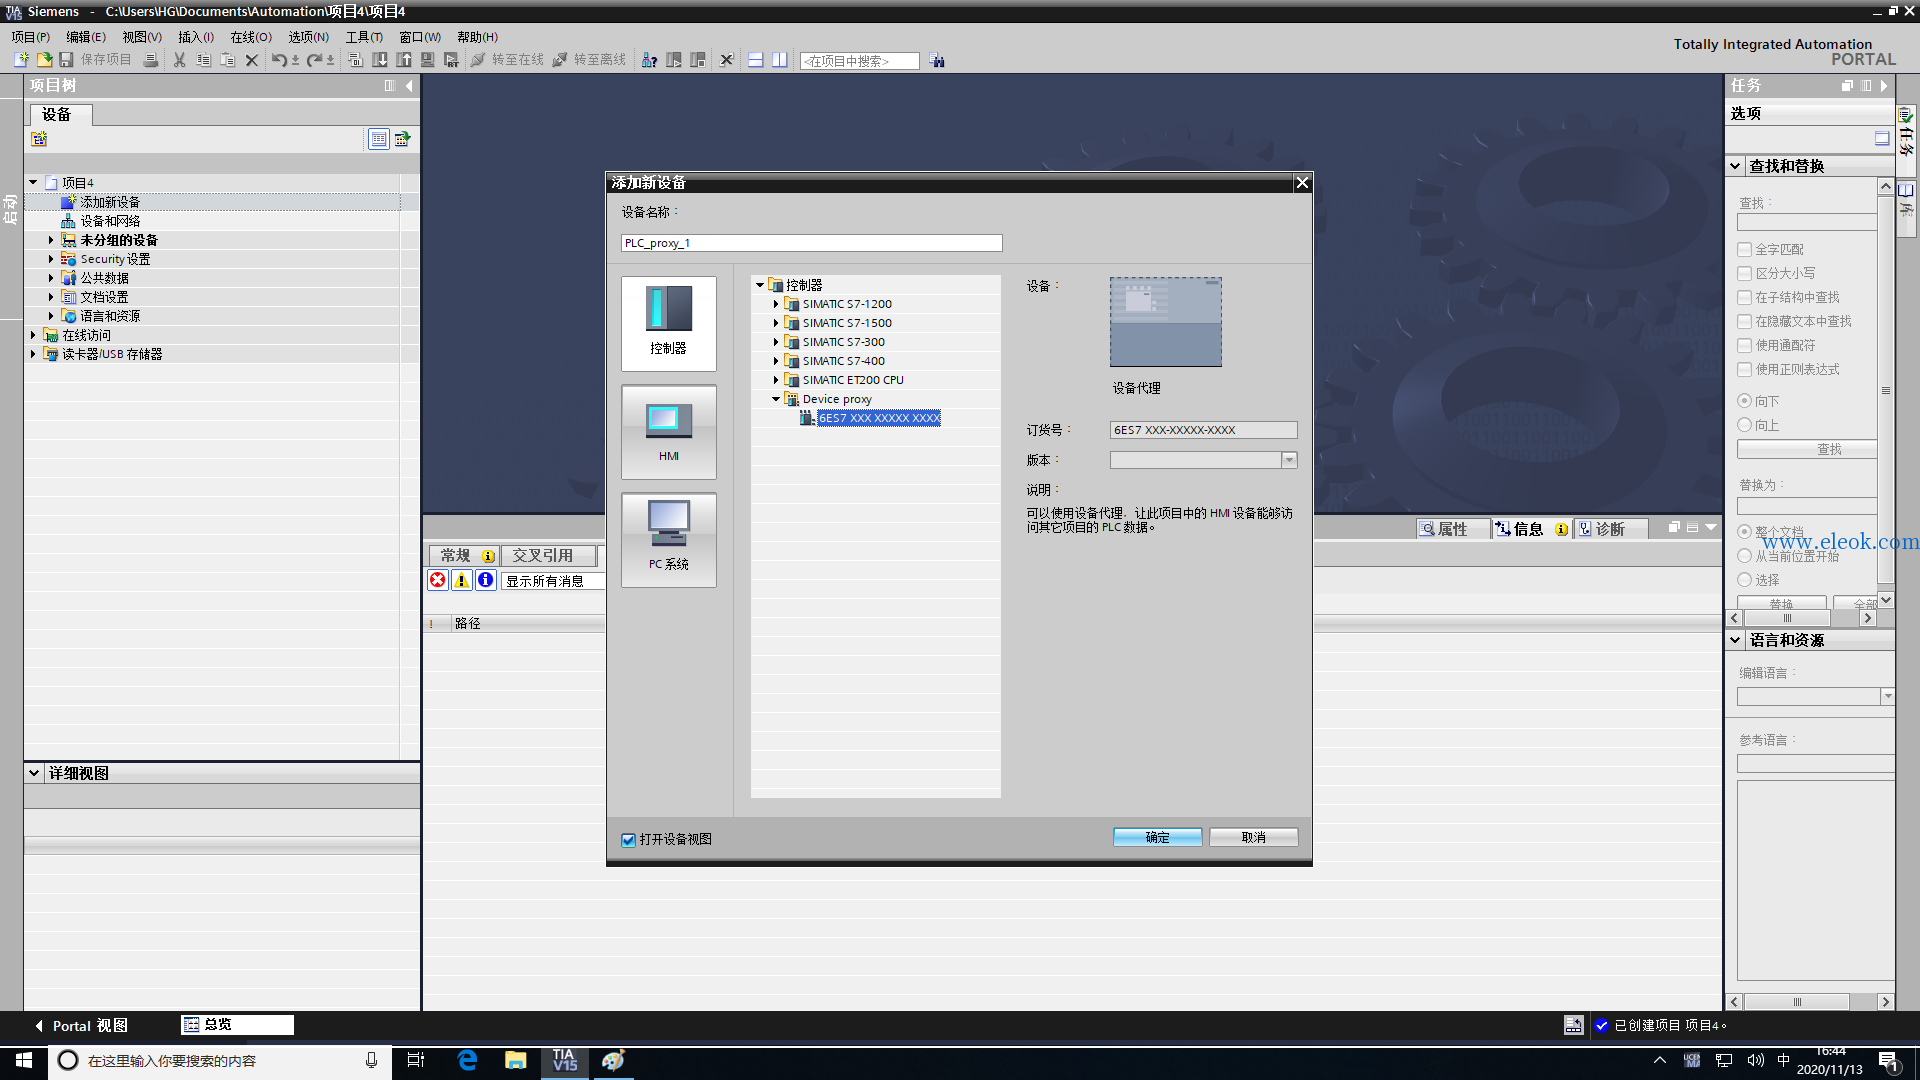Screen dimensions: 1920x1080
Task: Toggle 在隐藏文本中查找 checkbox
Action: click(1745, 321)
